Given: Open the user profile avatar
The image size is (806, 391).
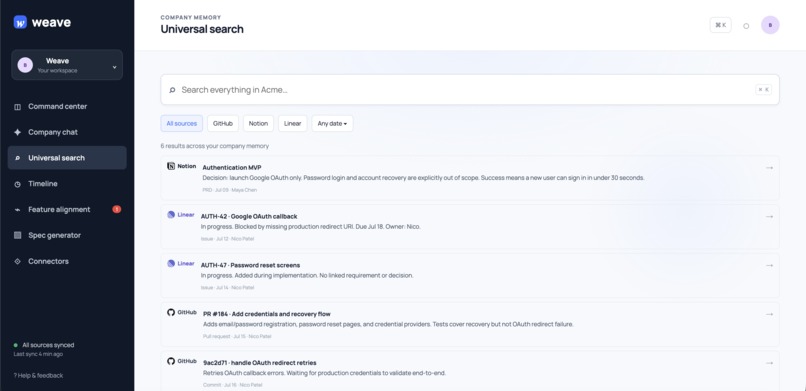Looking at the screenshot, I should pos(770,25).
